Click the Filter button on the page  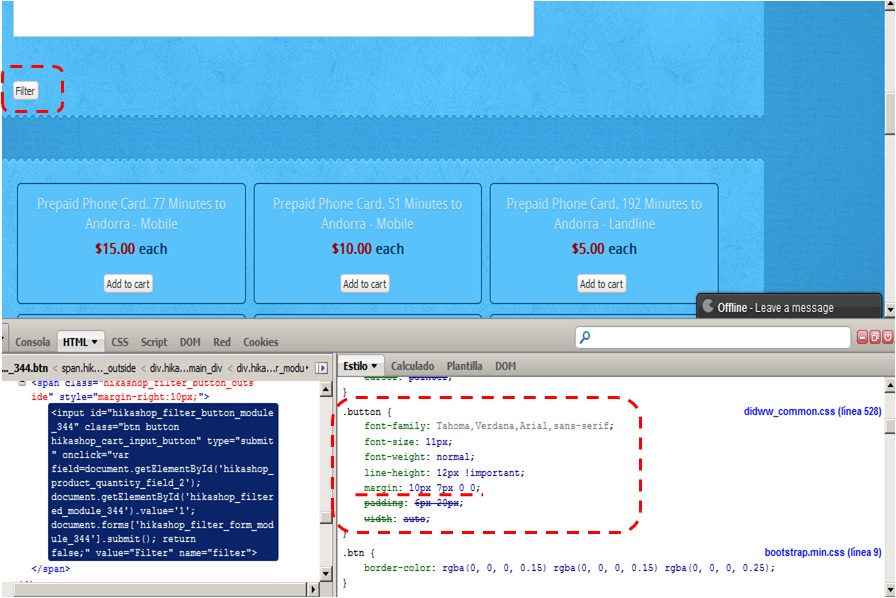pos(25,91)
